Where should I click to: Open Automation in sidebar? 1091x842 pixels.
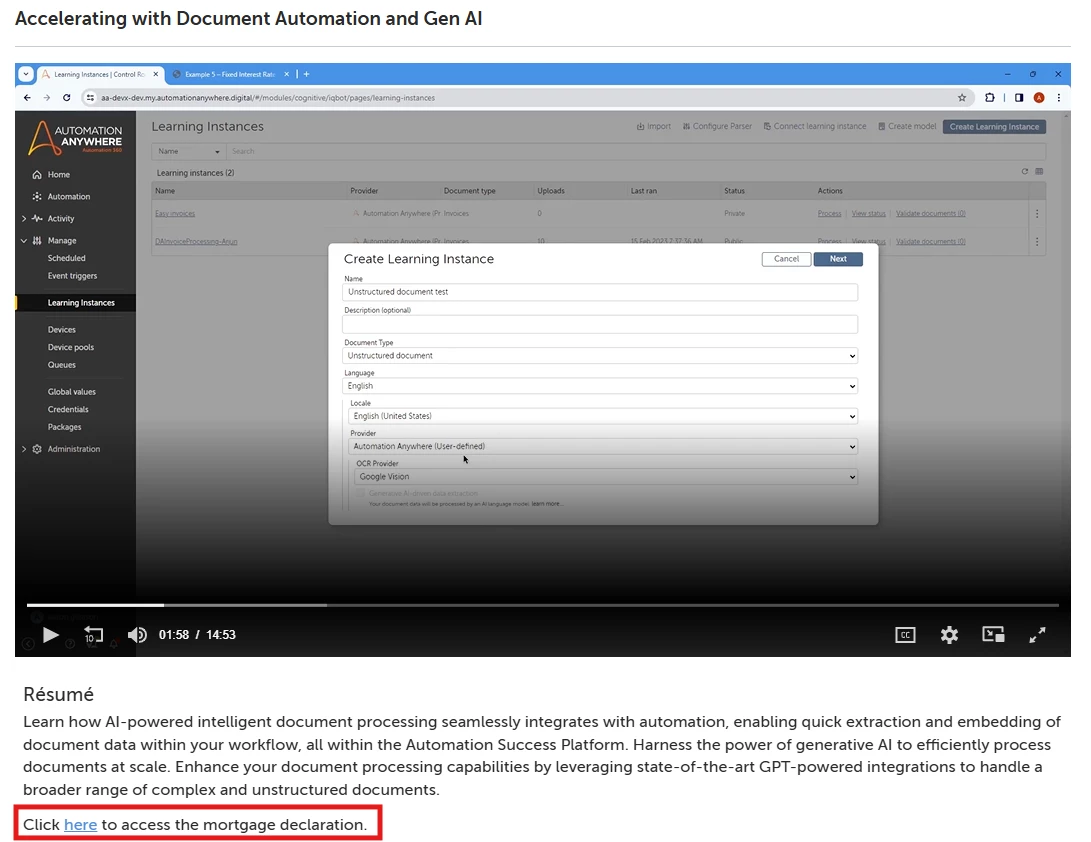[x=68, y=197]
